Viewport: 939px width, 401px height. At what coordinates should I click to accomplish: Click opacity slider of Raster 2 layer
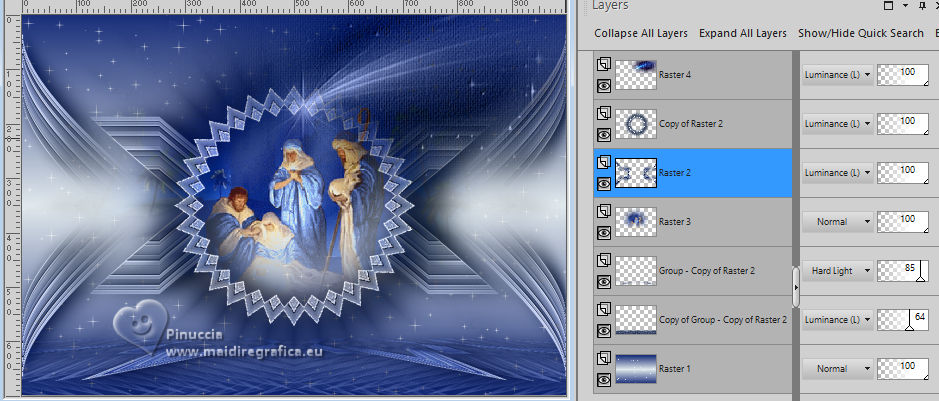(903, 173)
